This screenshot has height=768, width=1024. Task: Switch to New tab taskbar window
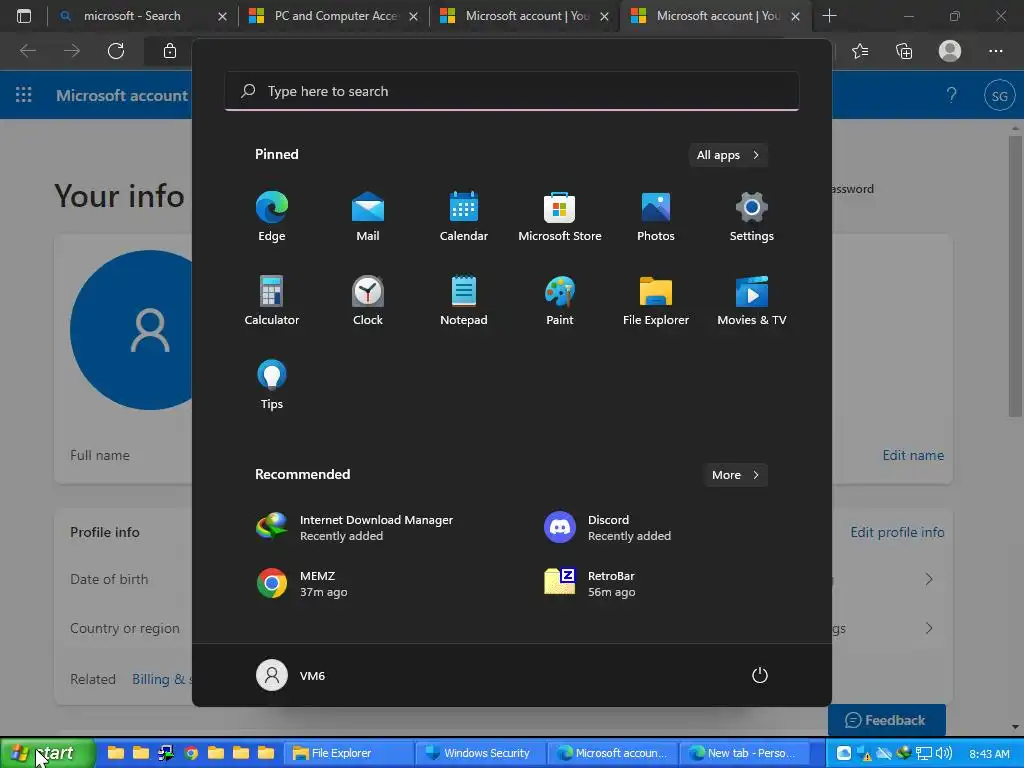(744, 753)
